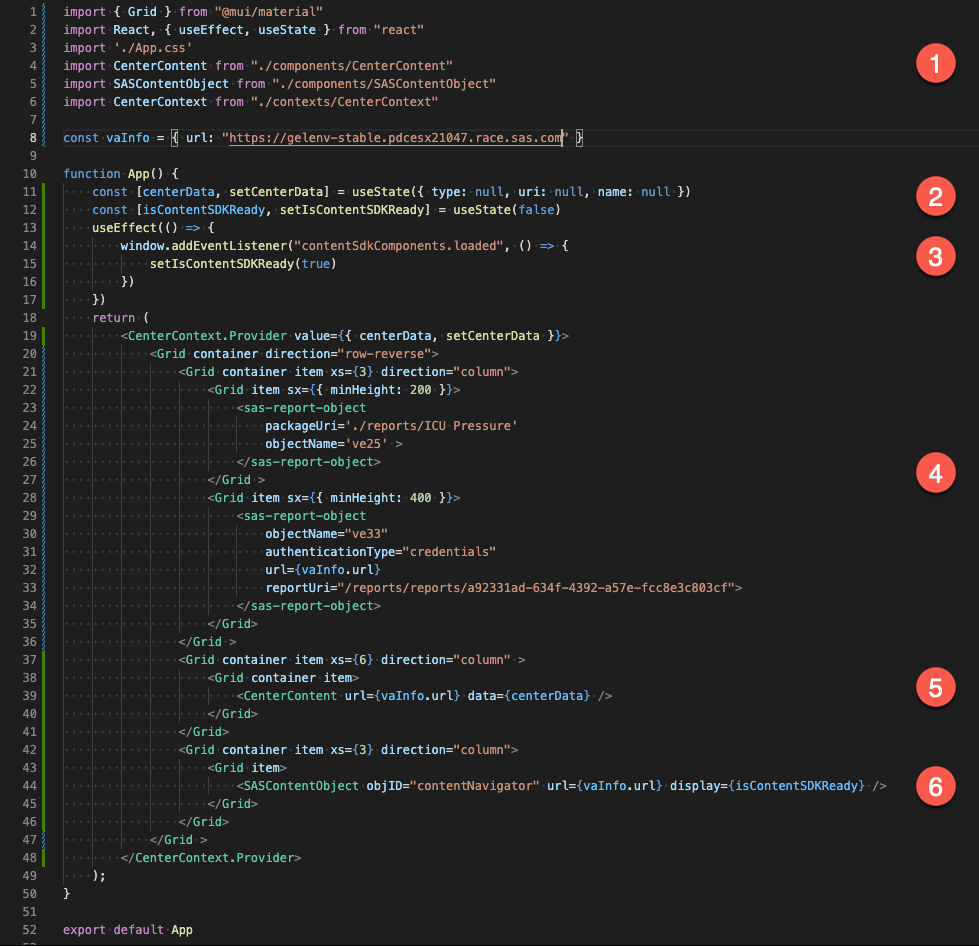
Task: Click useState(false) argument 'false'
Action: [536, 210]
